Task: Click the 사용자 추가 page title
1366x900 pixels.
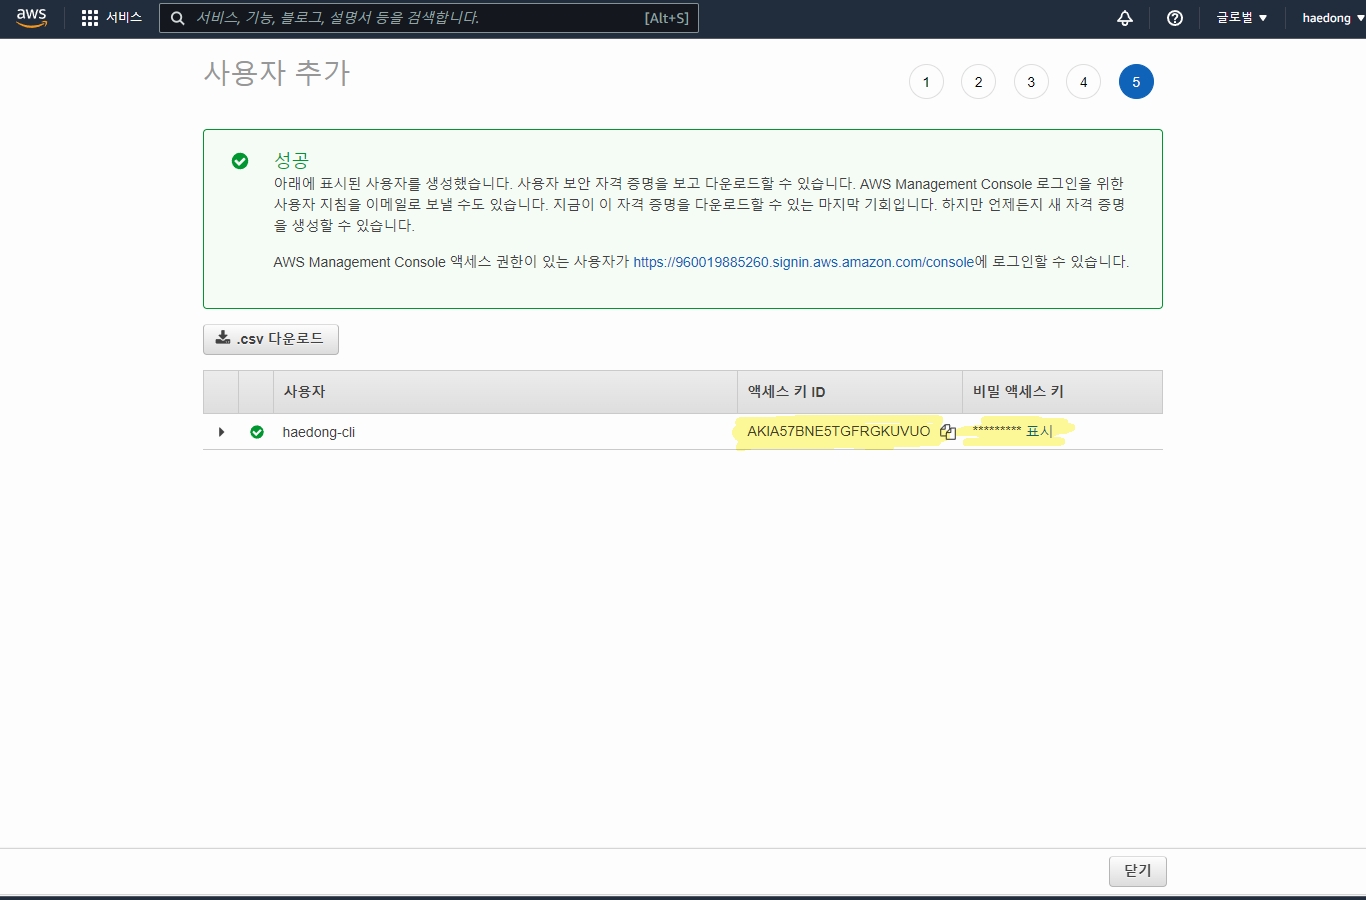Action: coord(277,73)
